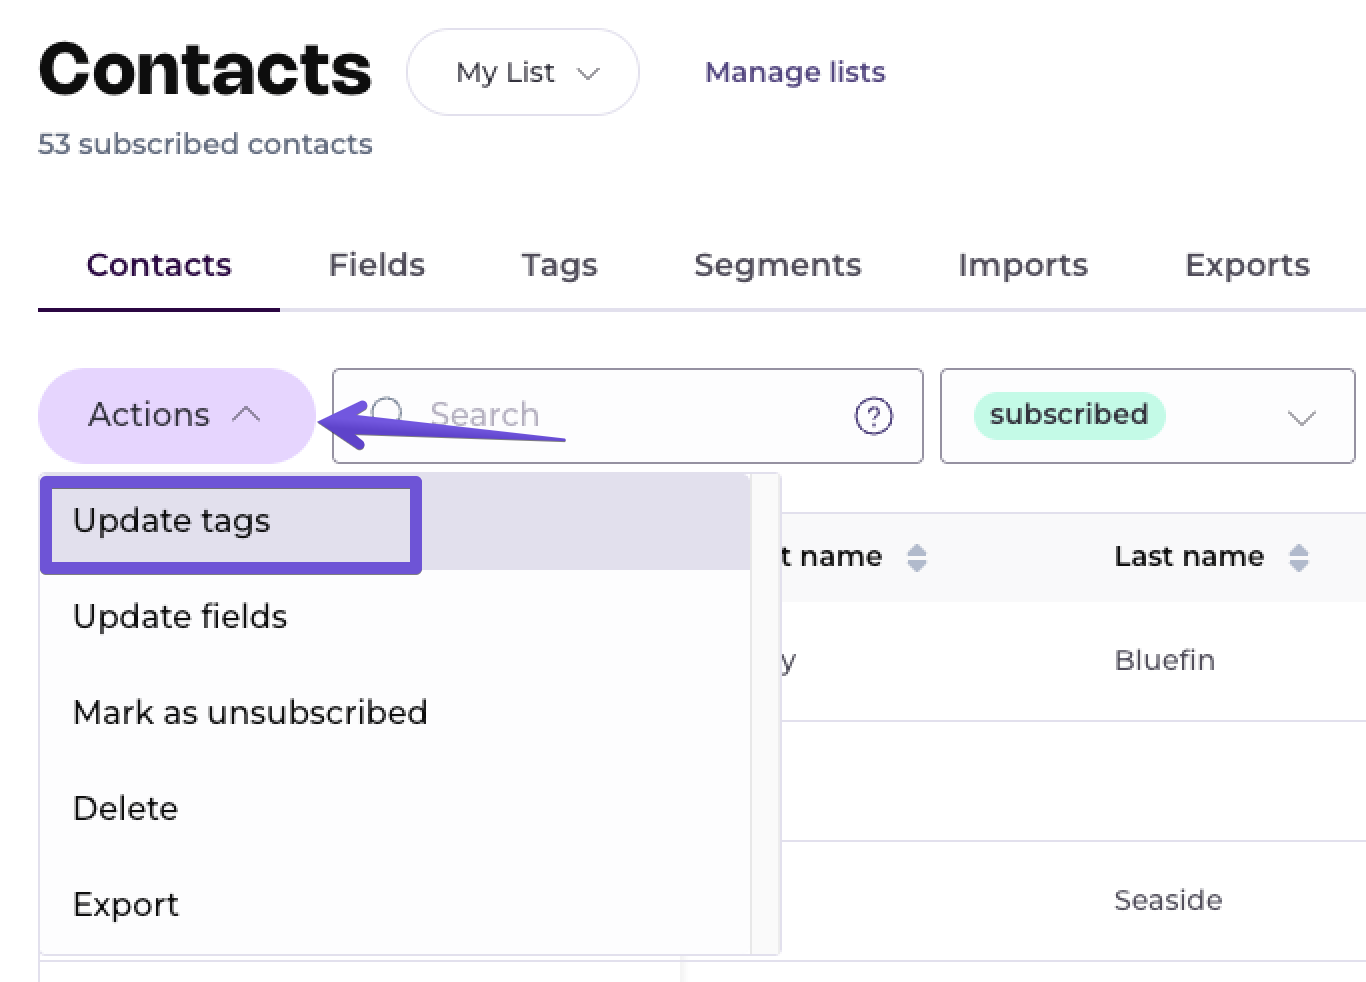Sort by Last name column arrows
The image size is (1366, 982).
point(1298,557)
